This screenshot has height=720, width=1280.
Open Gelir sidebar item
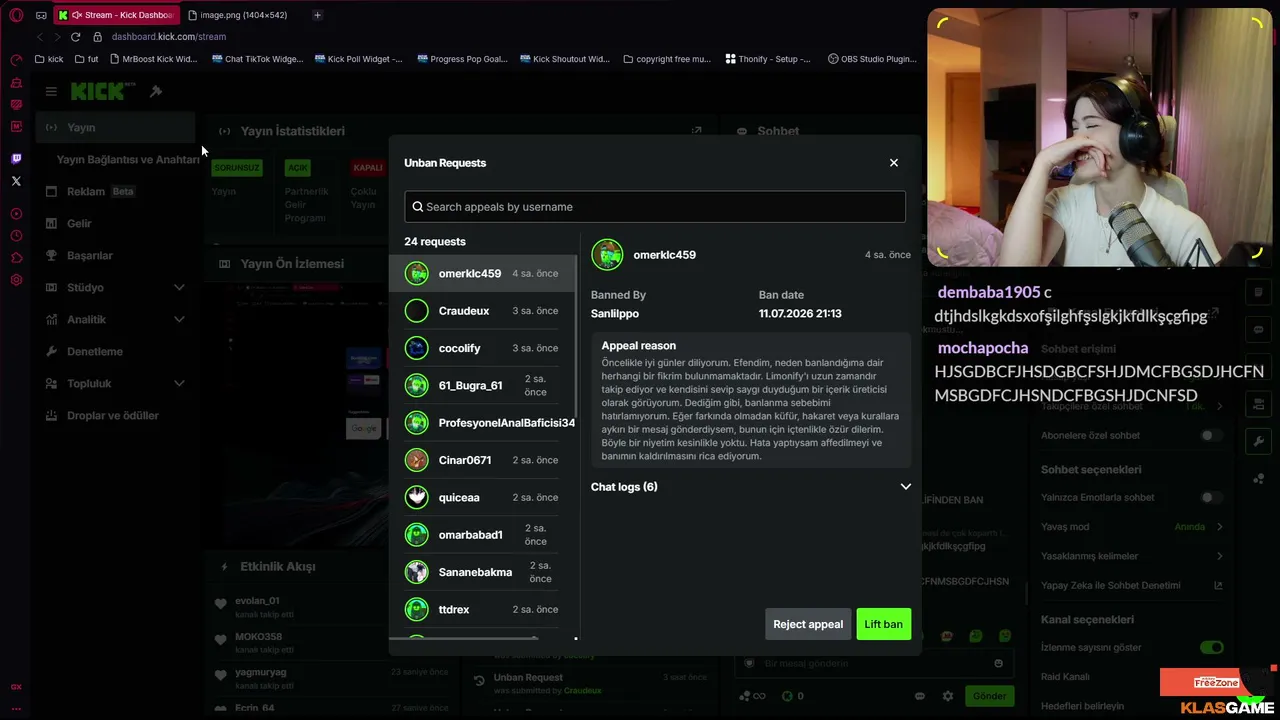coord(116,223)
